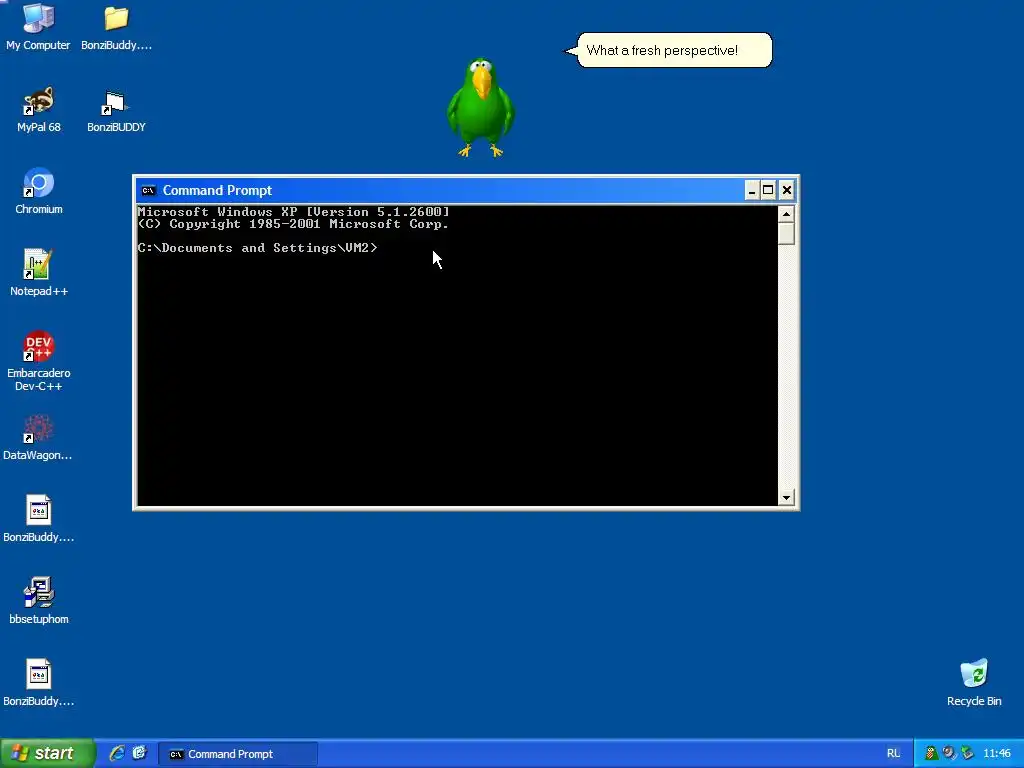Minimize the Command Prompt window
The height and width of the screenshot is (768, 1024).
(752, 191)
